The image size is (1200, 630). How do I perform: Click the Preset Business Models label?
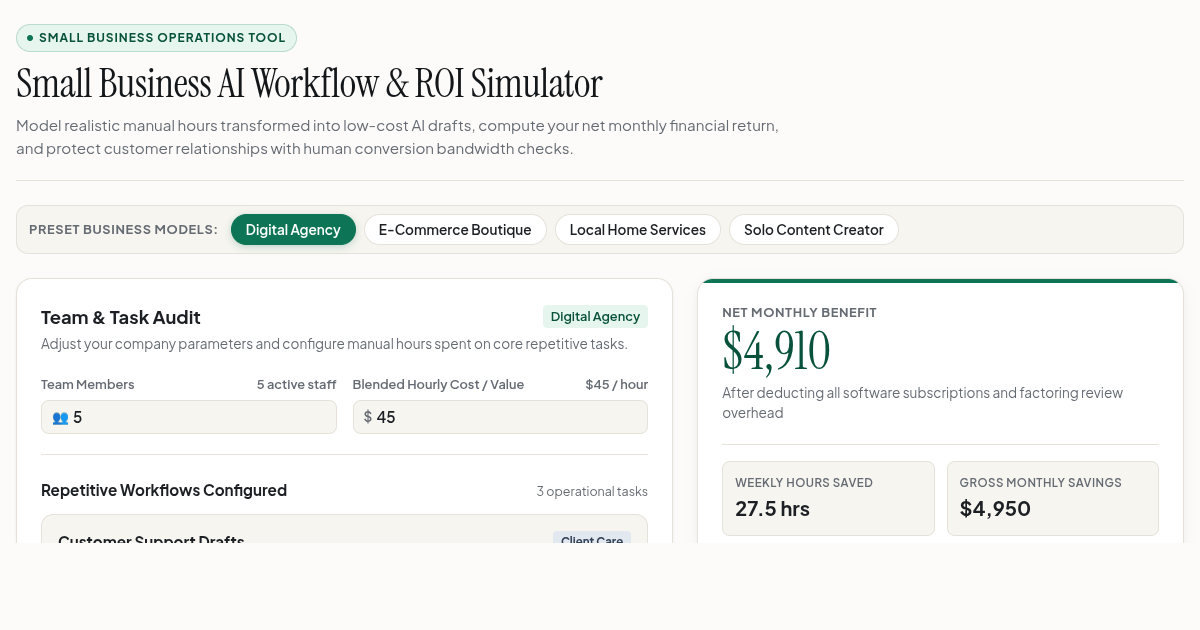123,230
